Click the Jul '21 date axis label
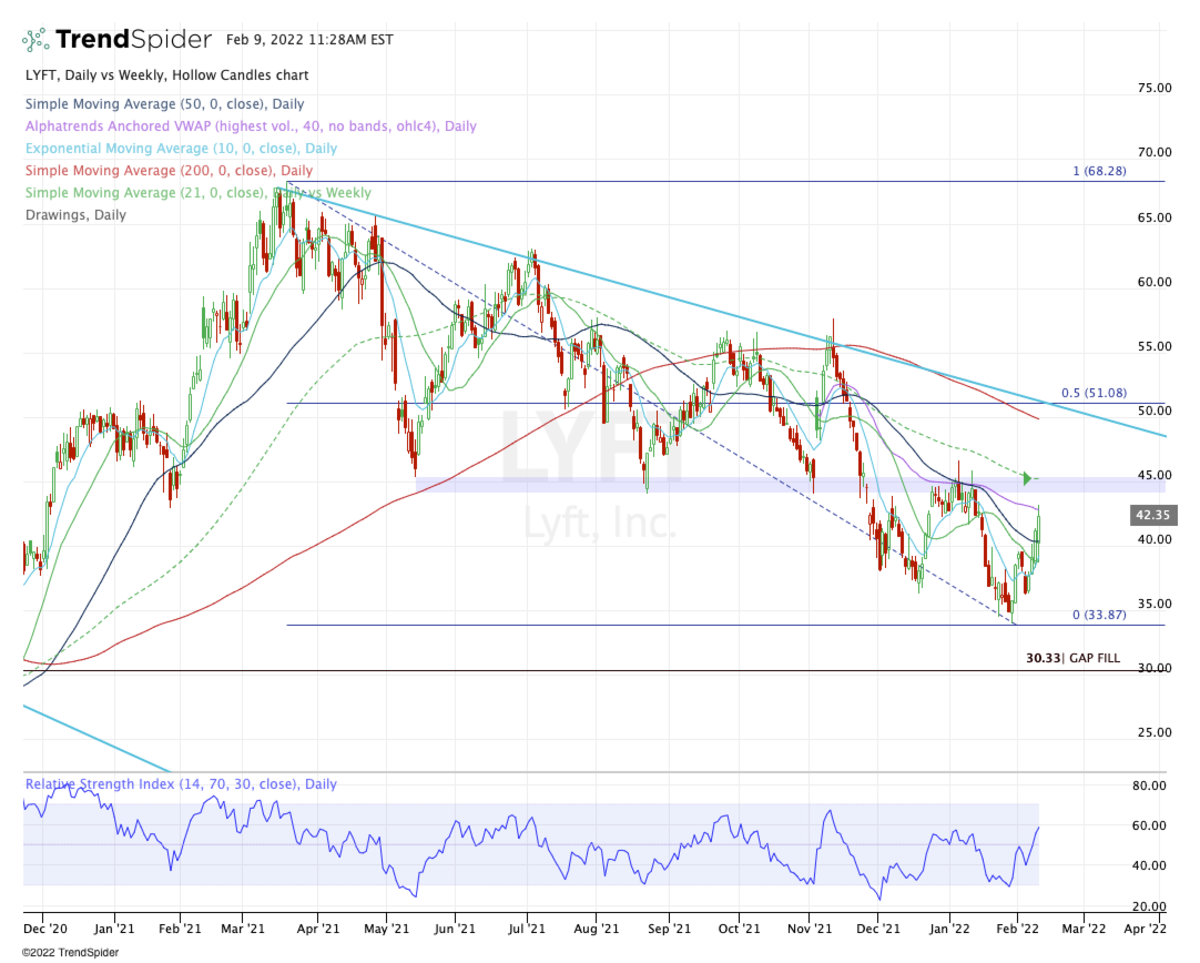 click(526, 929)
